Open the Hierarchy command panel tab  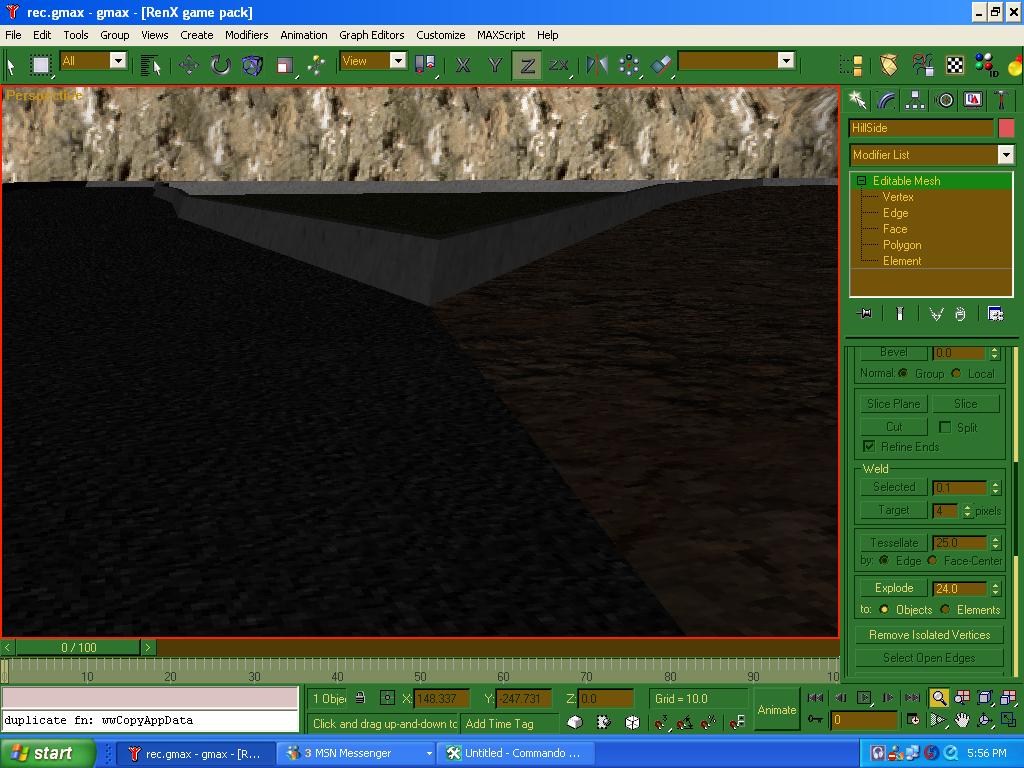914,100
